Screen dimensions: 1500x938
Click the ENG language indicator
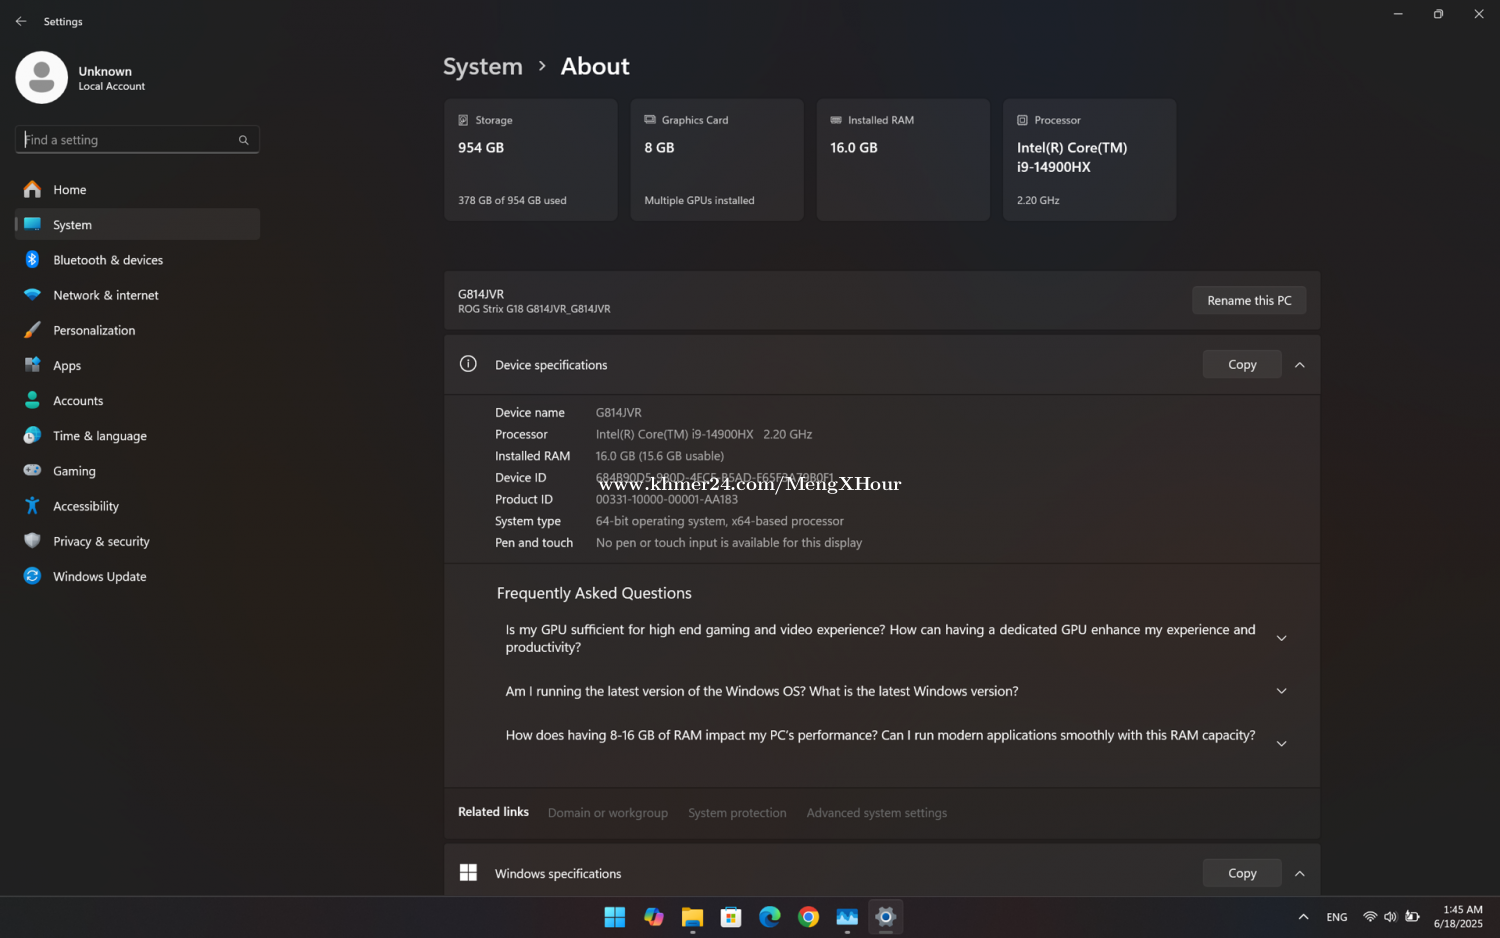point(1337,917)
